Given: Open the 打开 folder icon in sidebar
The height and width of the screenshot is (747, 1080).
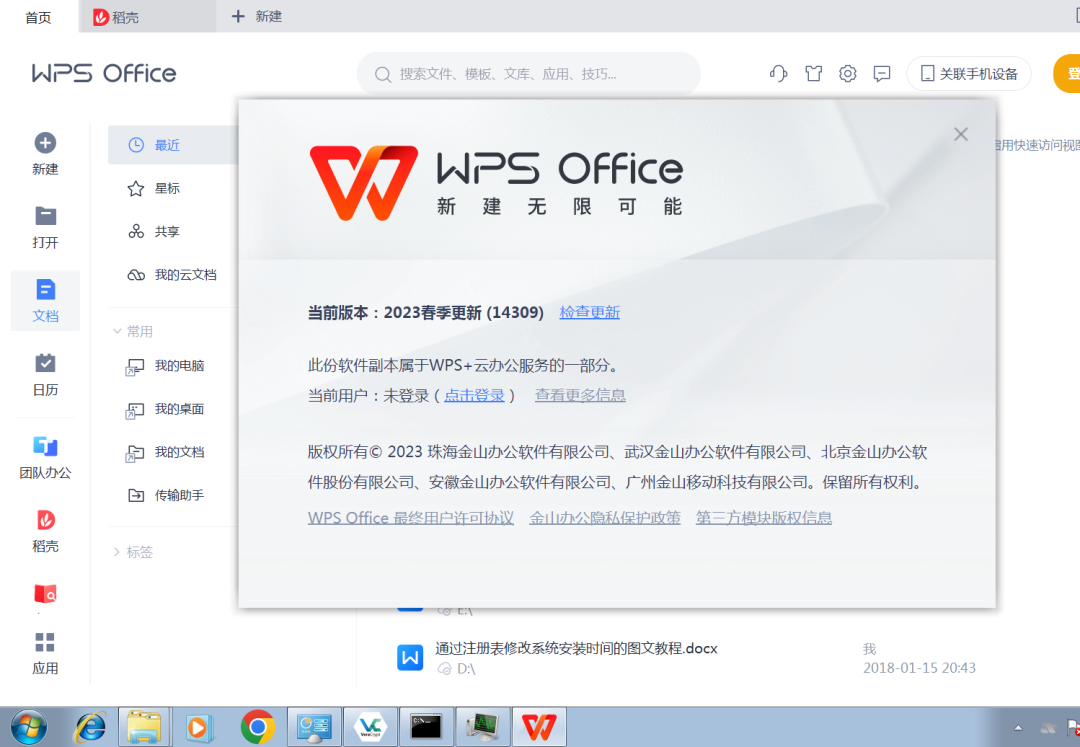Looking at the screenshot, I should point(45,216).
